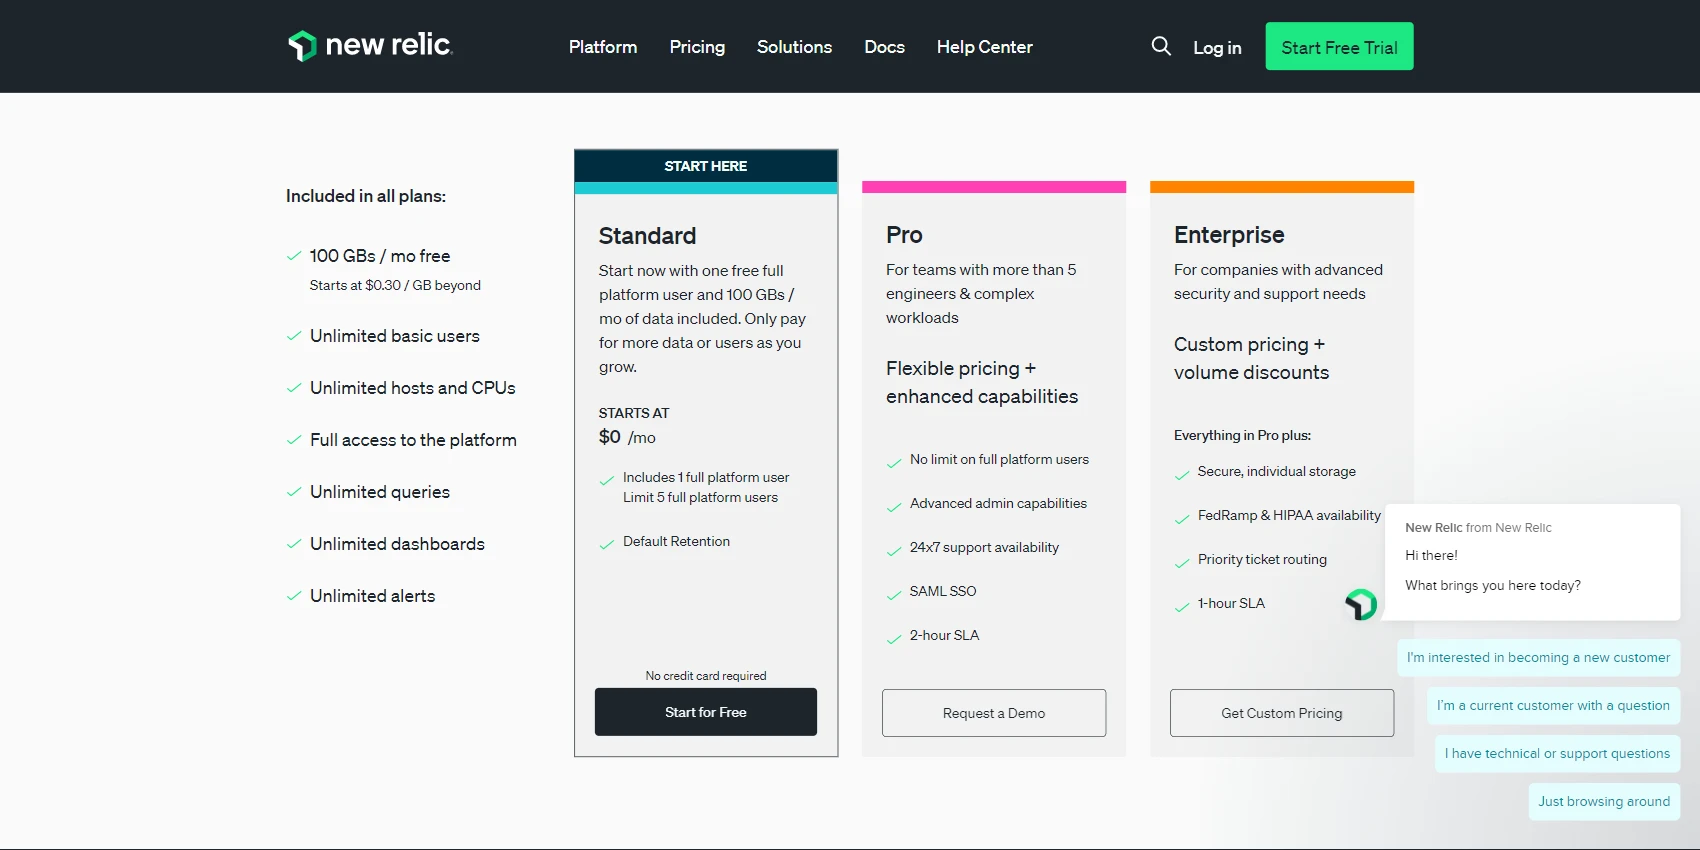Click "Unlimited hosts and CPUs" item
The image size is (1700, 850).
pos(413,388)
